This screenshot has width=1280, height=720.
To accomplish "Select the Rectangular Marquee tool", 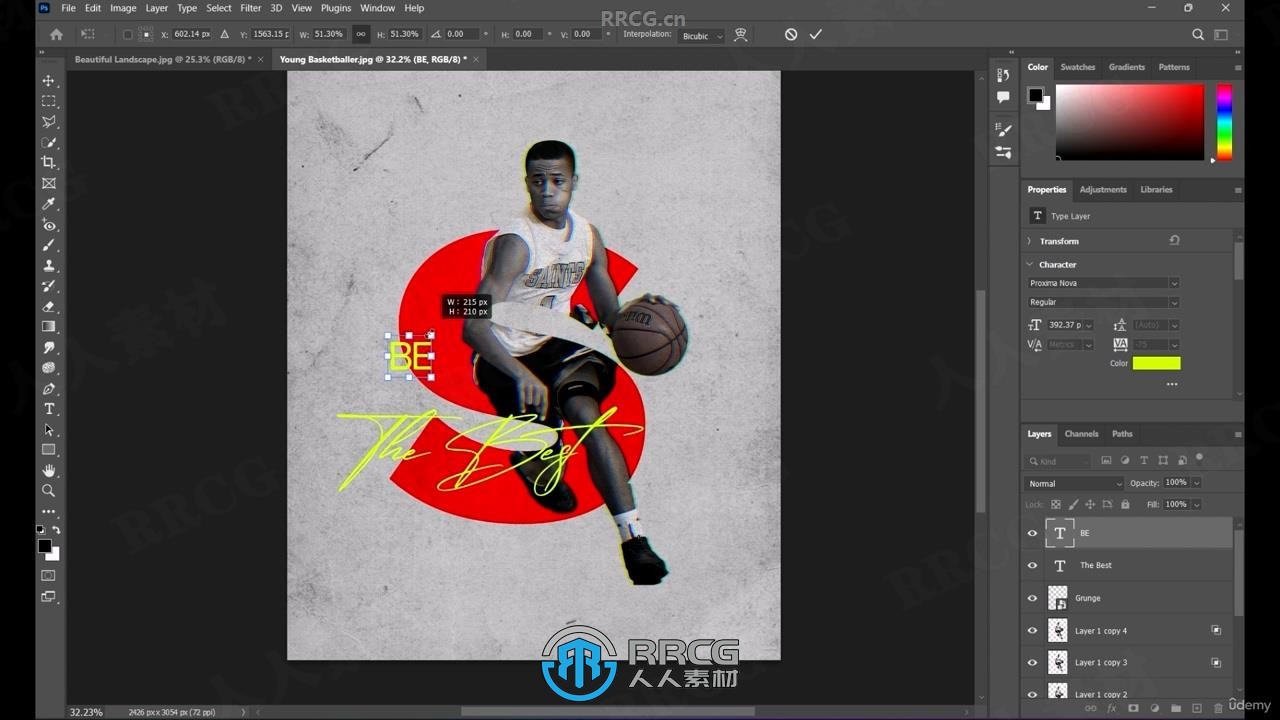I will [48, 101].
